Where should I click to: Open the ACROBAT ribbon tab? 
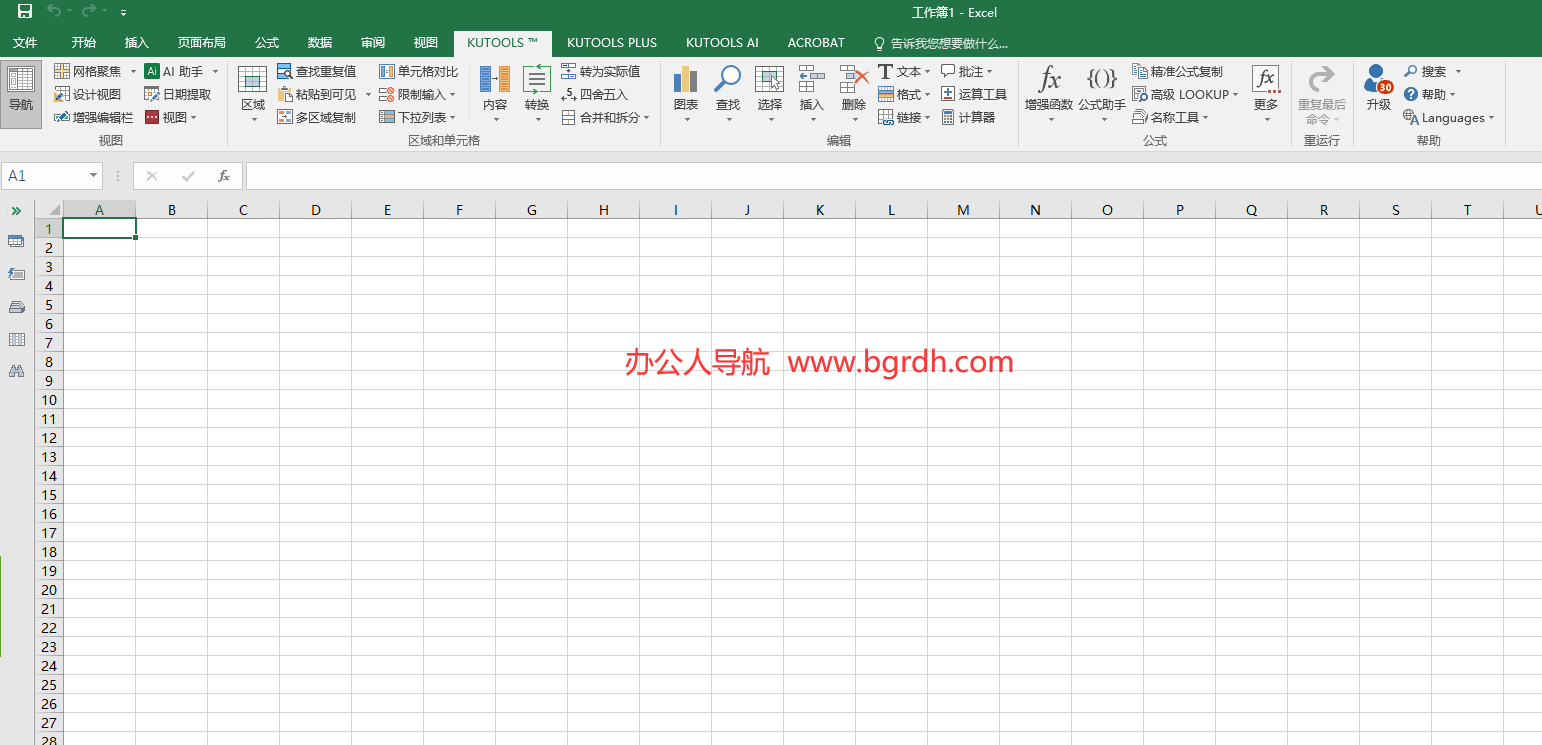click(x=815, y=42)
